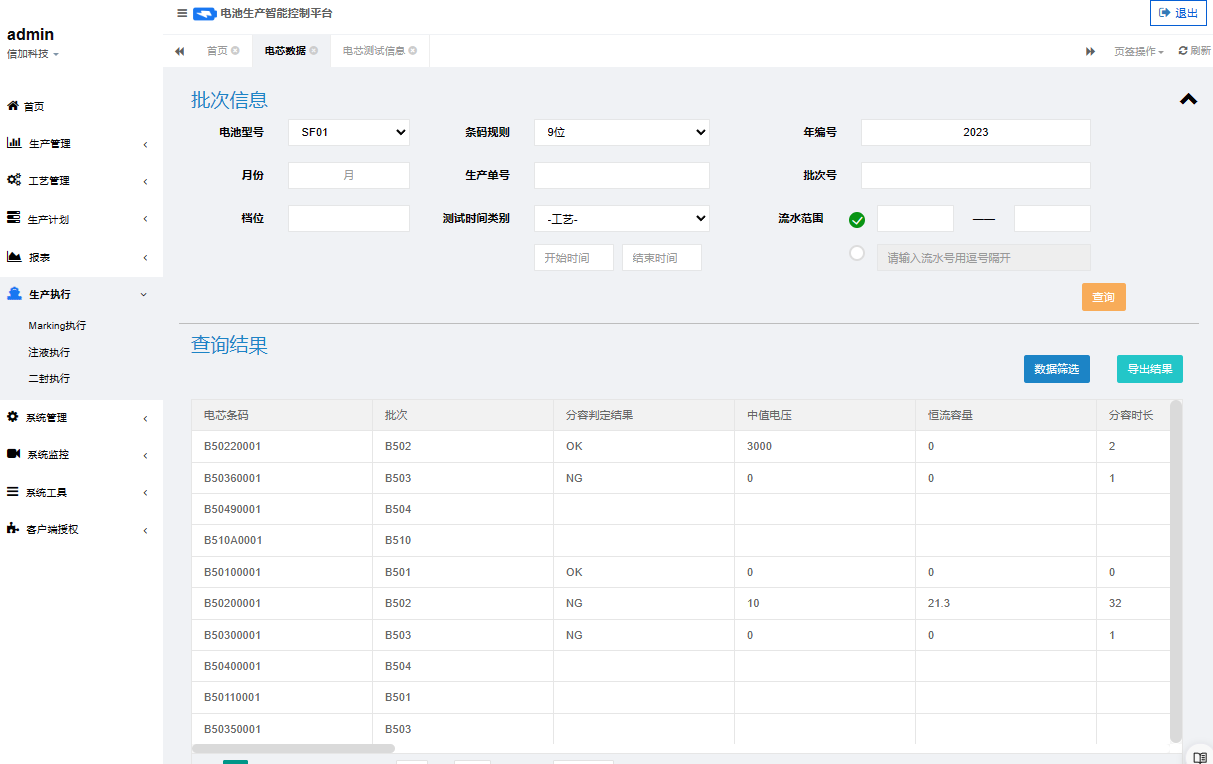The height and width of the screenshot is (764, 1213).
Task: Click the 首页 home icon in the sidebar
Action: tap(13, 106)
